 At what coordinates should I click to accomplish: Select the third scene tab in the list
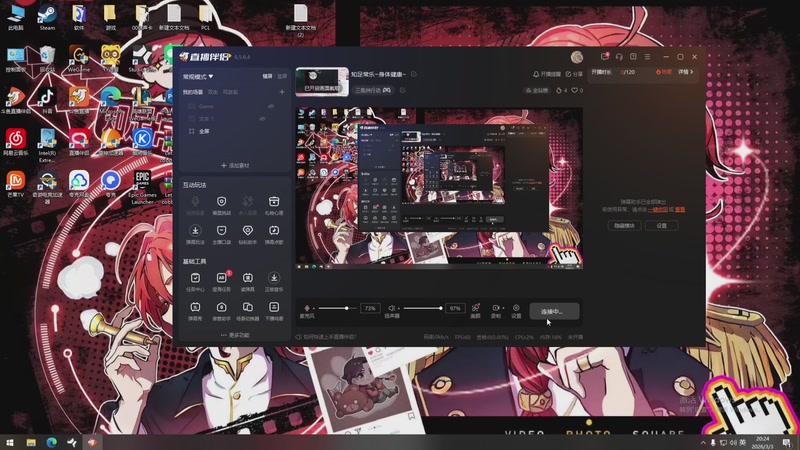230,92
